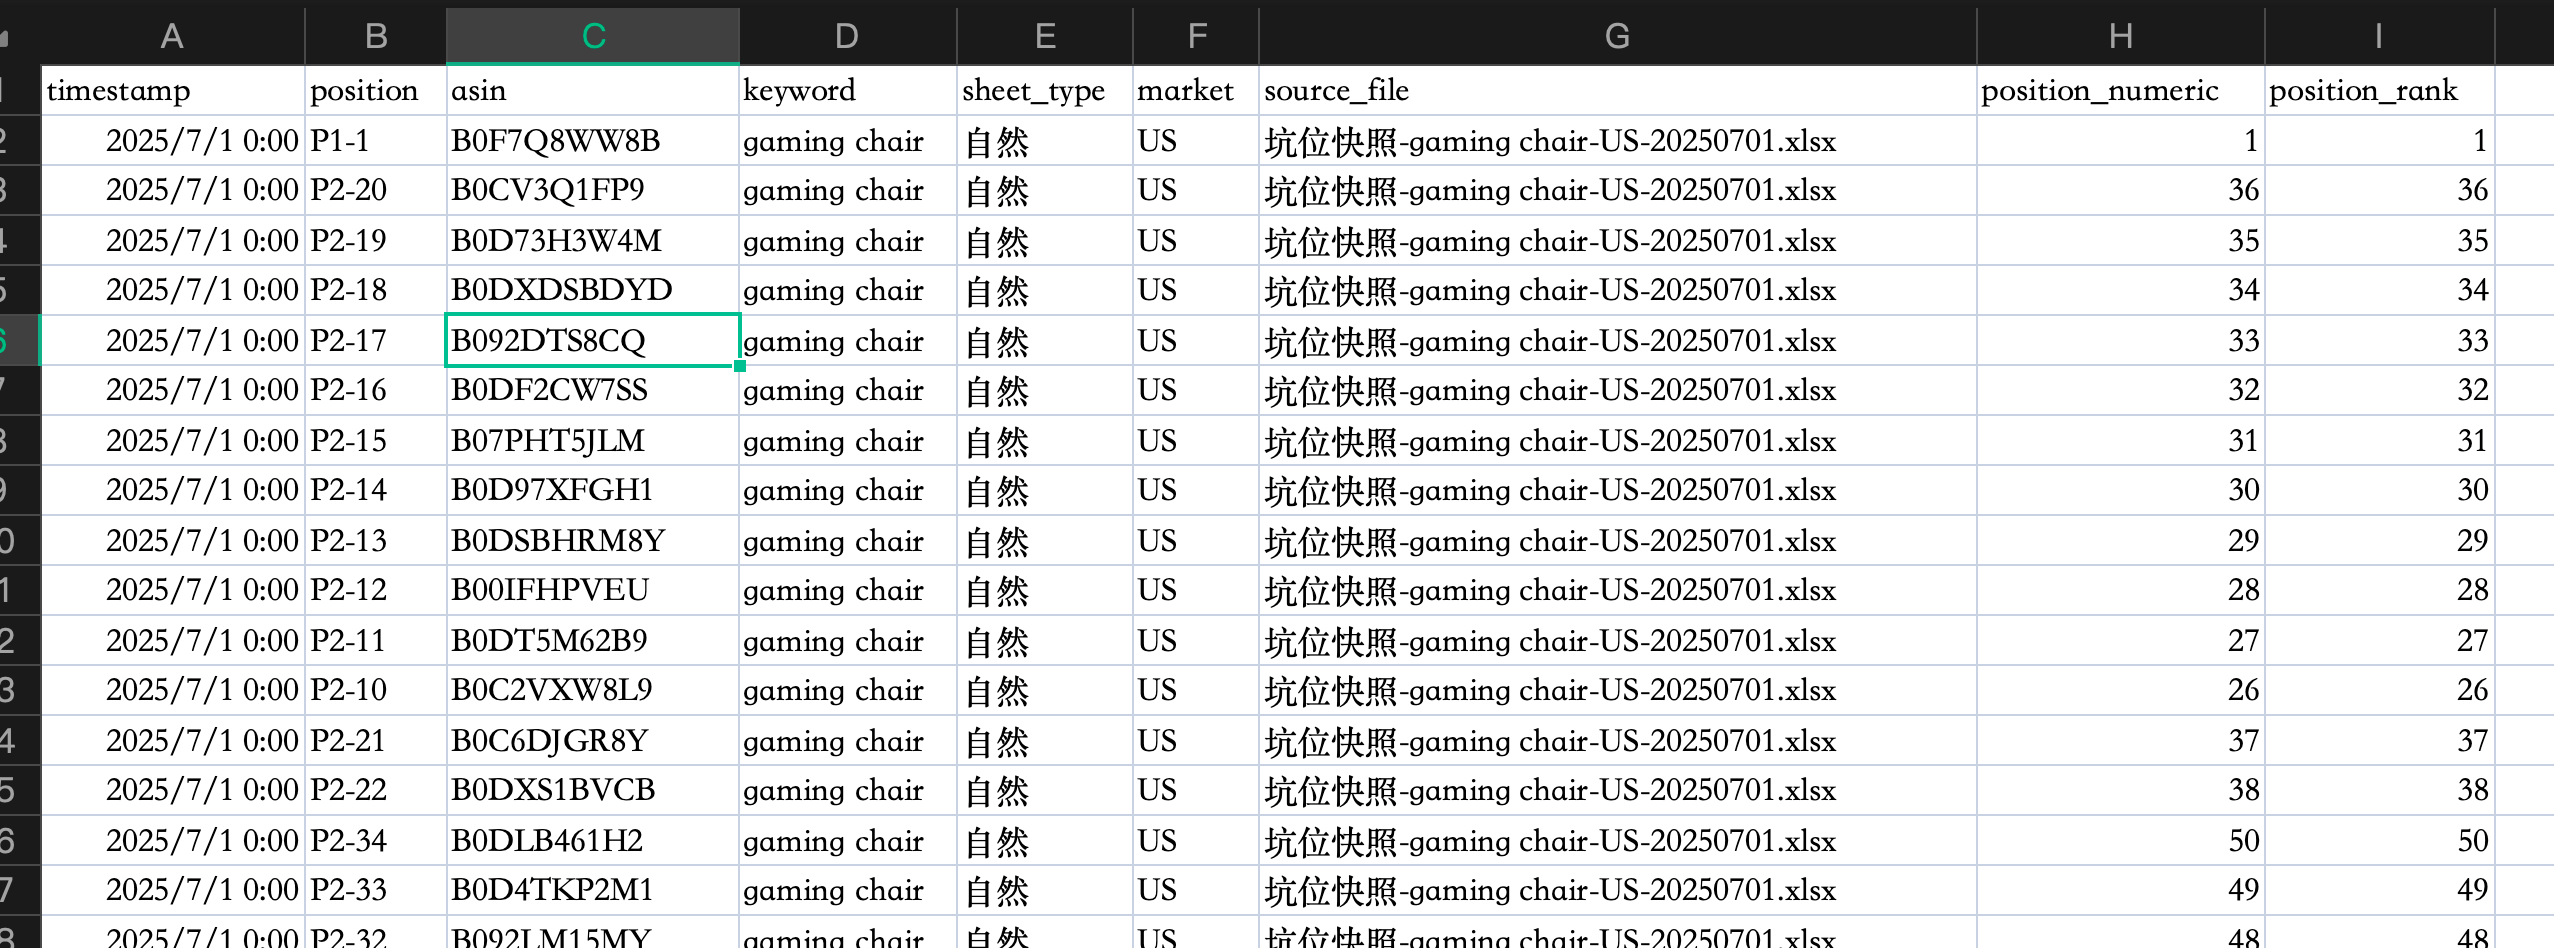The height and width of the screenshot is (948, 2554).
Task: Click position_numeric cell in P2-34 row
Action: pos(2121,840)
